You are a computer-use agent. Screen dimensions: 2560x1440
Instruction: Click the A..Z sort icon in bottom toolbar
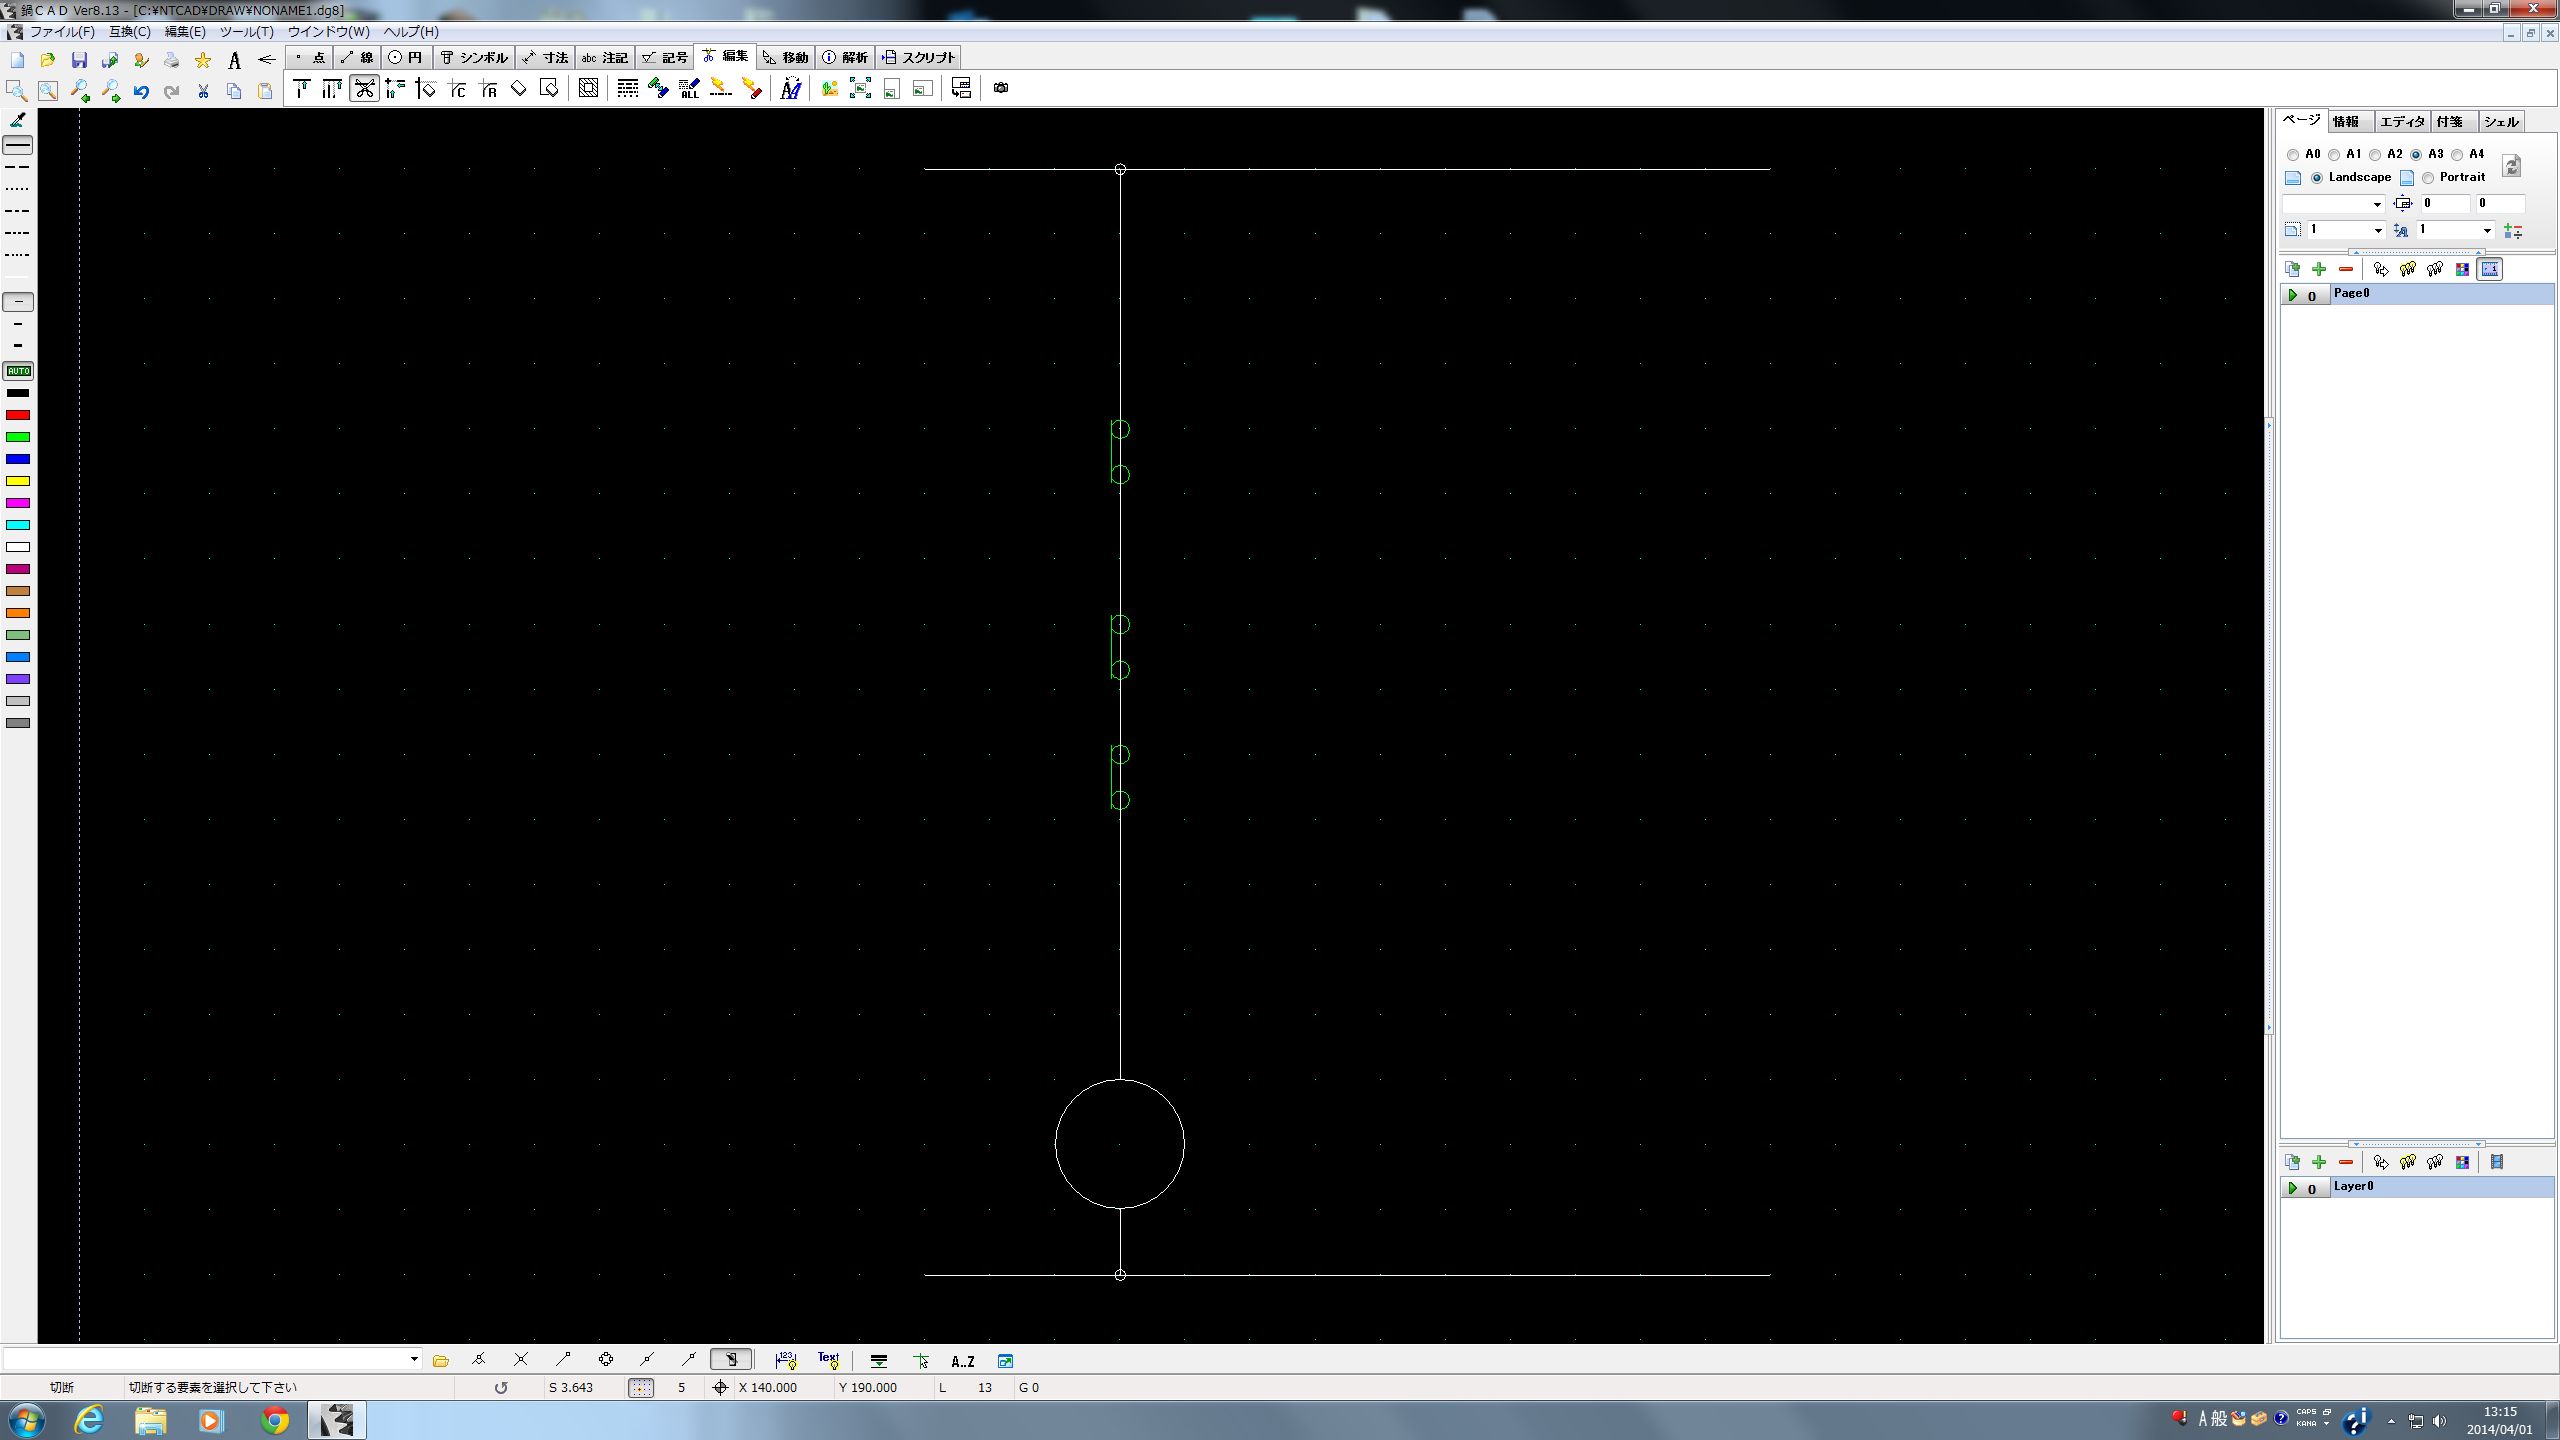[962, 1361]
